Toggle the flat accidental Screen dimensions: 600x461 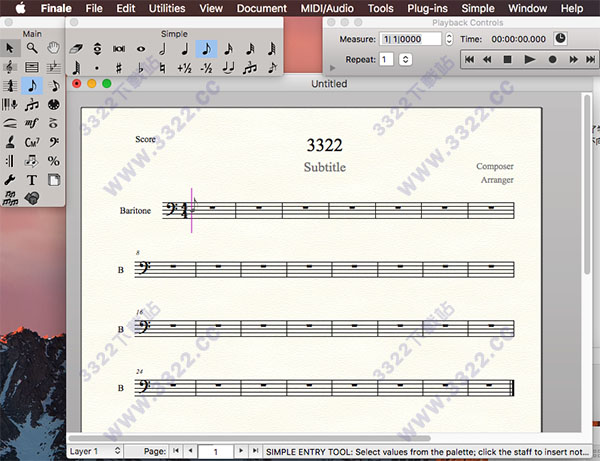(141, 68)
